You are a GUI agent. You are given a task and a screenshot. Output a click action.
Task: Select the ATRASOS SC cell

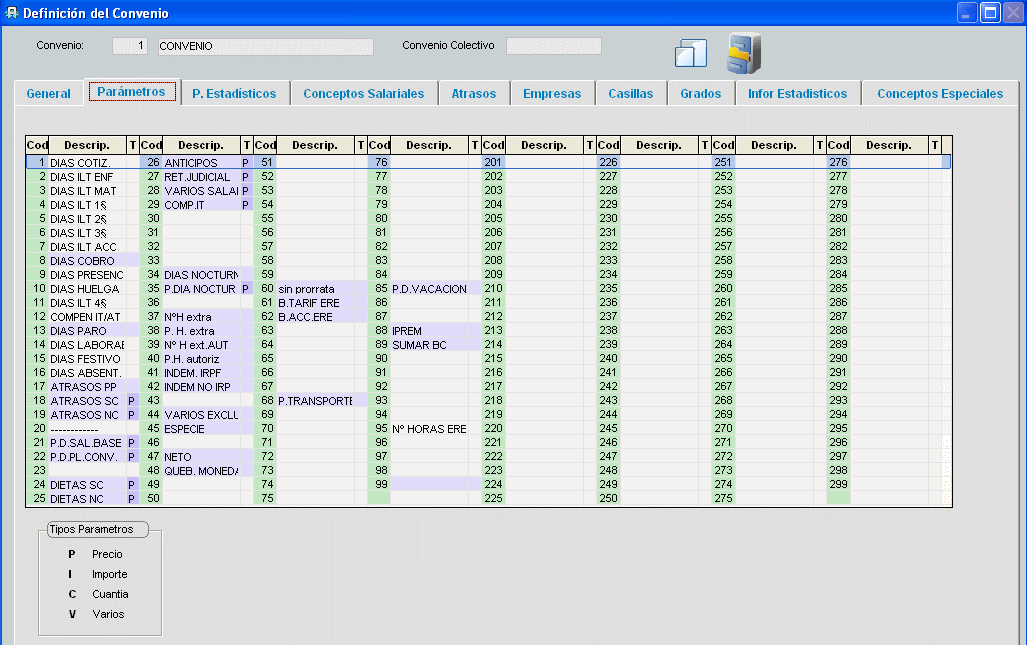(88, 401)
